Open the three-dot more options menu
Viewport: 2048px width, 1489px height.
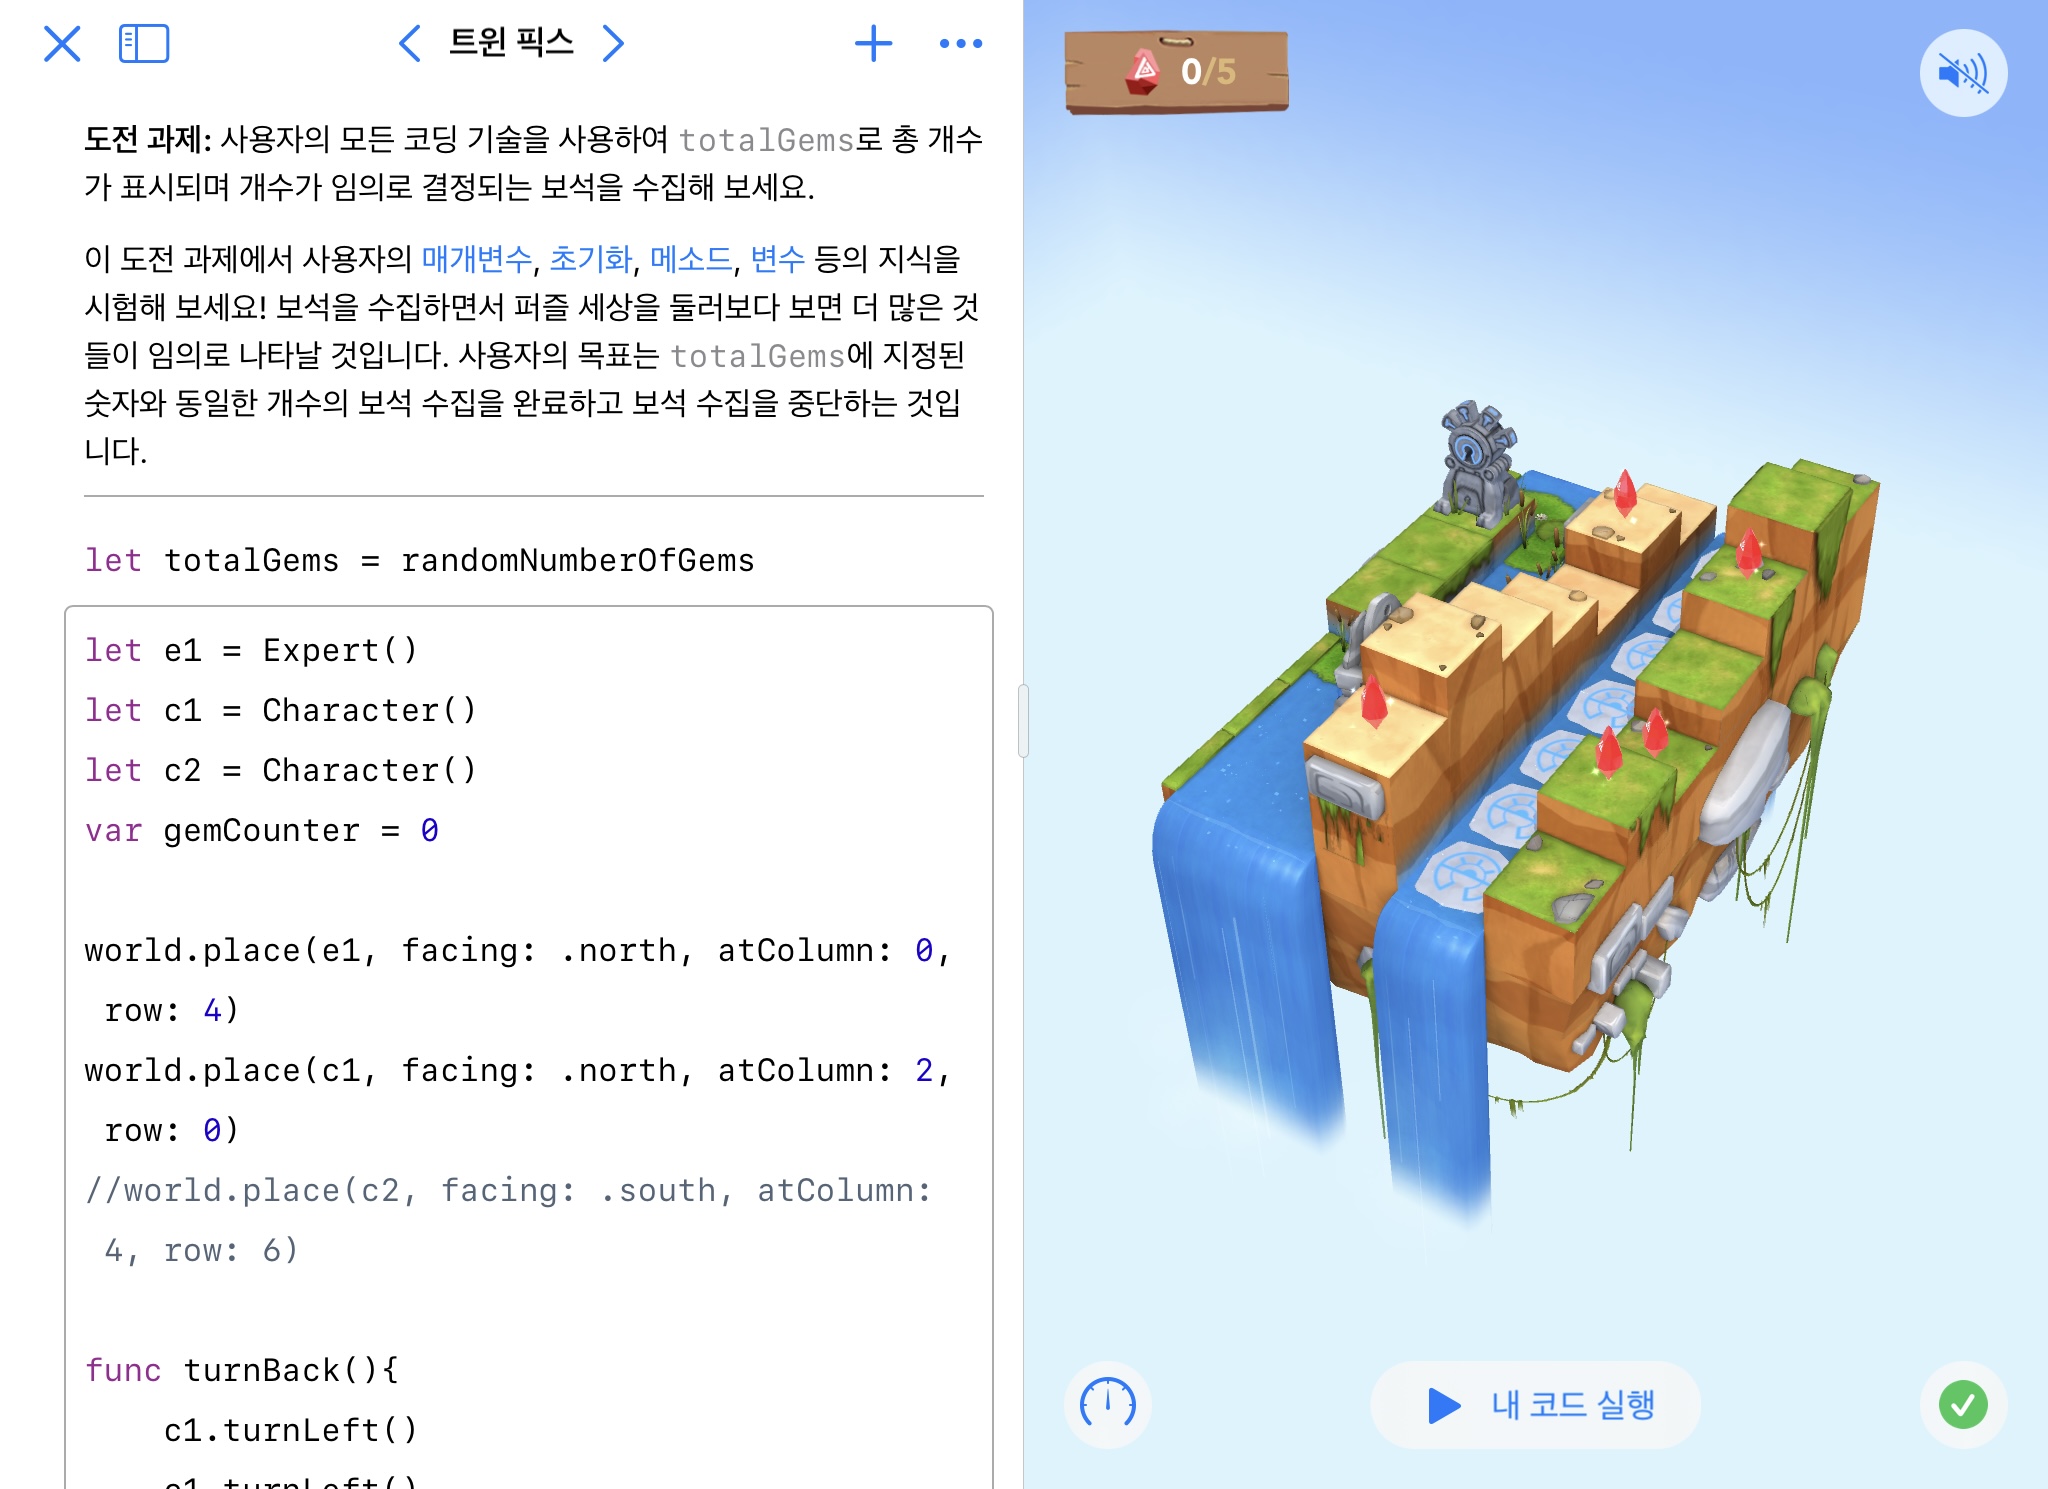click(x=960, y=44)
